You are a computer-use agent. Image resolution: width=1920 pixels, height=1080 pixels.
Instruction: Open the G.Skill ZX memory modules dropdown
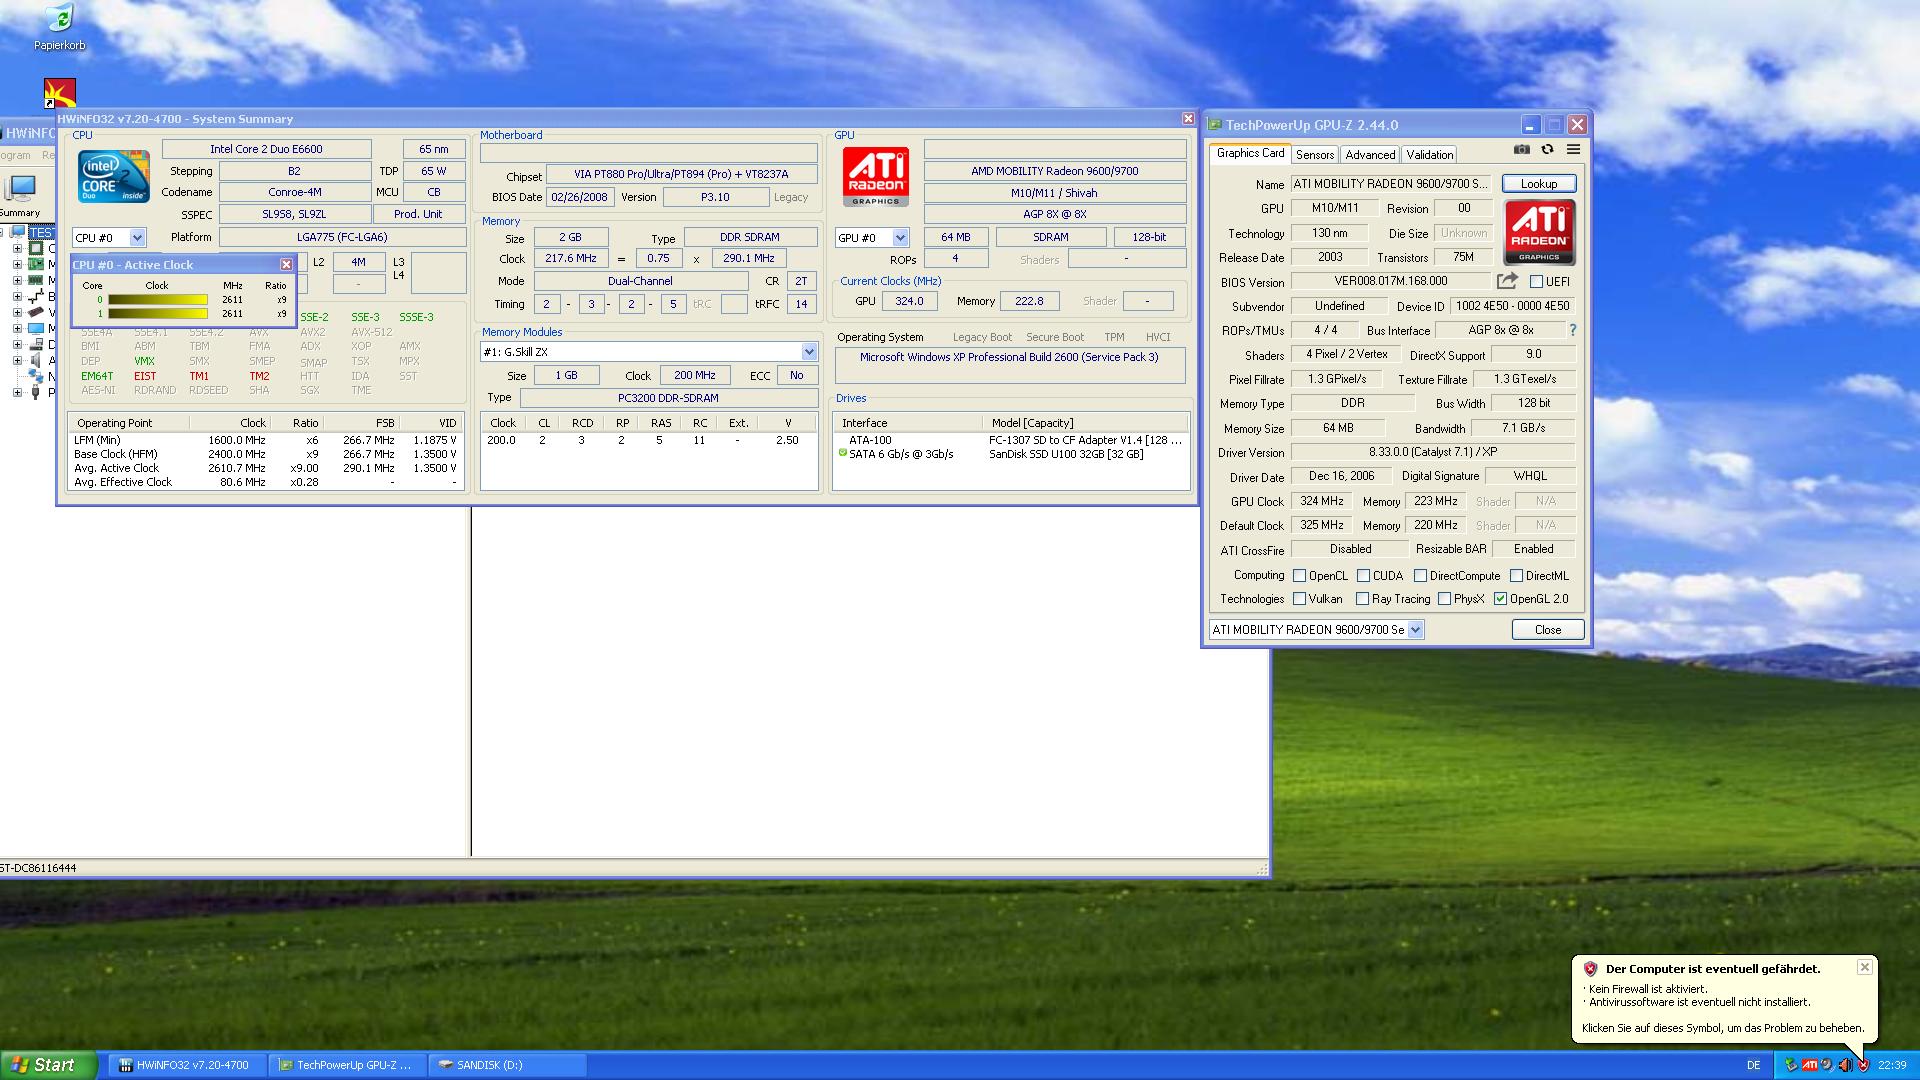808,351
